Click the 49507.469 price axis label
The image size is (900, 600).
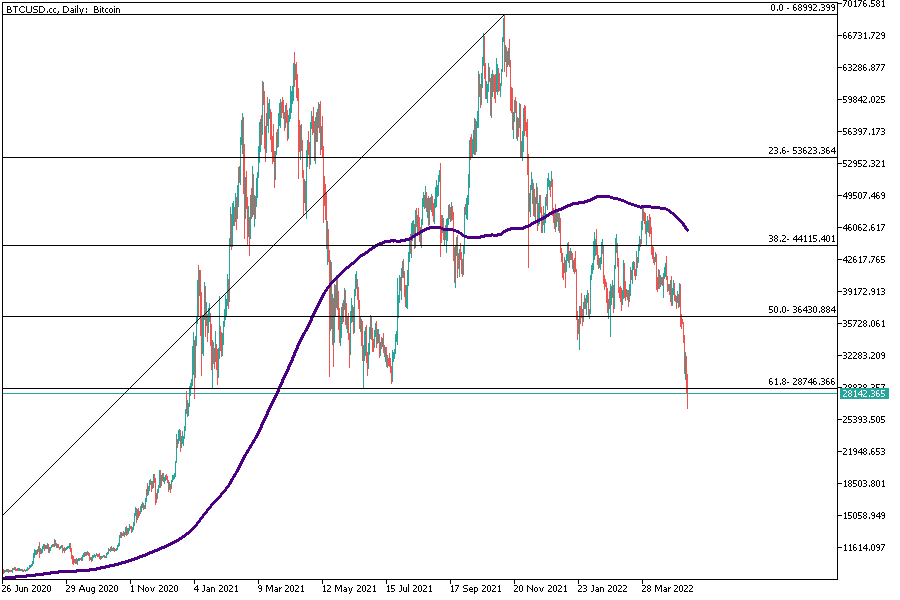[865, 196]
